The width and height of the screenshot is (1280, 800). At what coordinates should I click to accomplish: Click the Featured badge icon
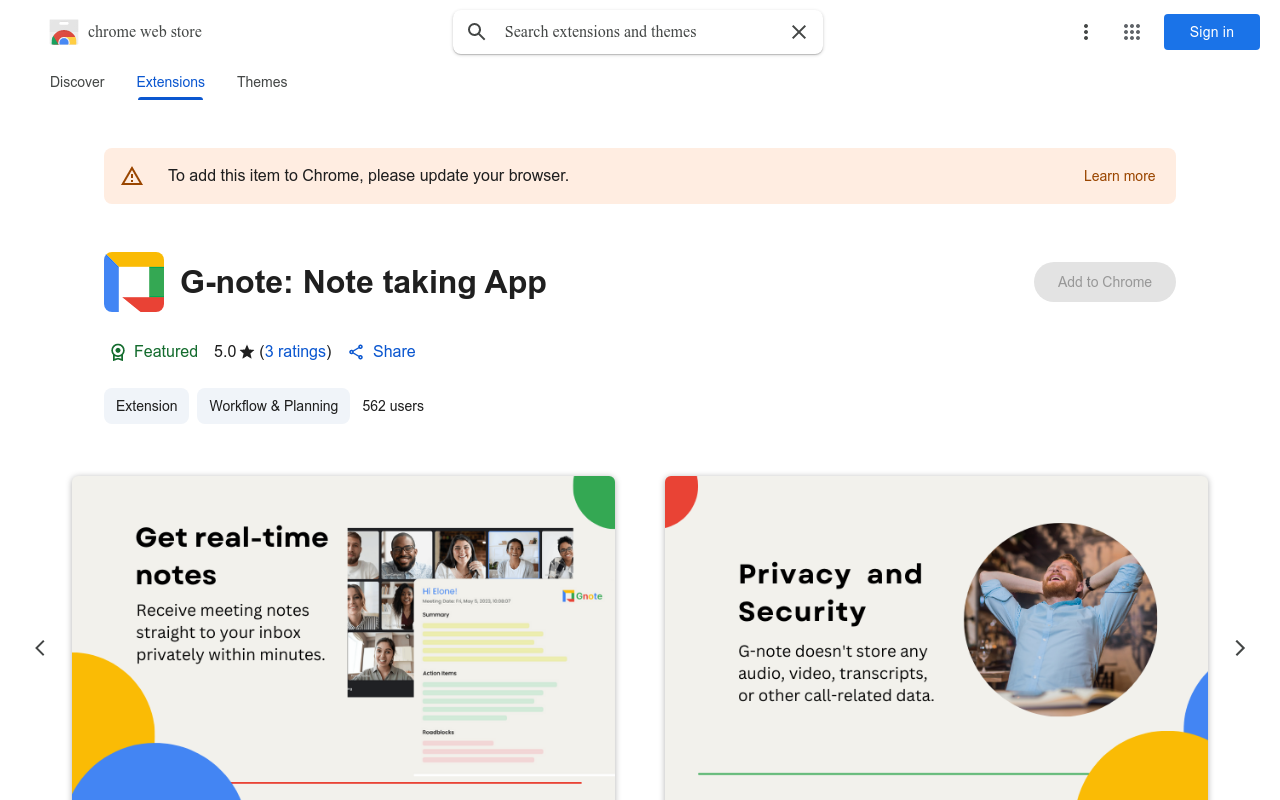pyautogui.click(x=118, y=352)
